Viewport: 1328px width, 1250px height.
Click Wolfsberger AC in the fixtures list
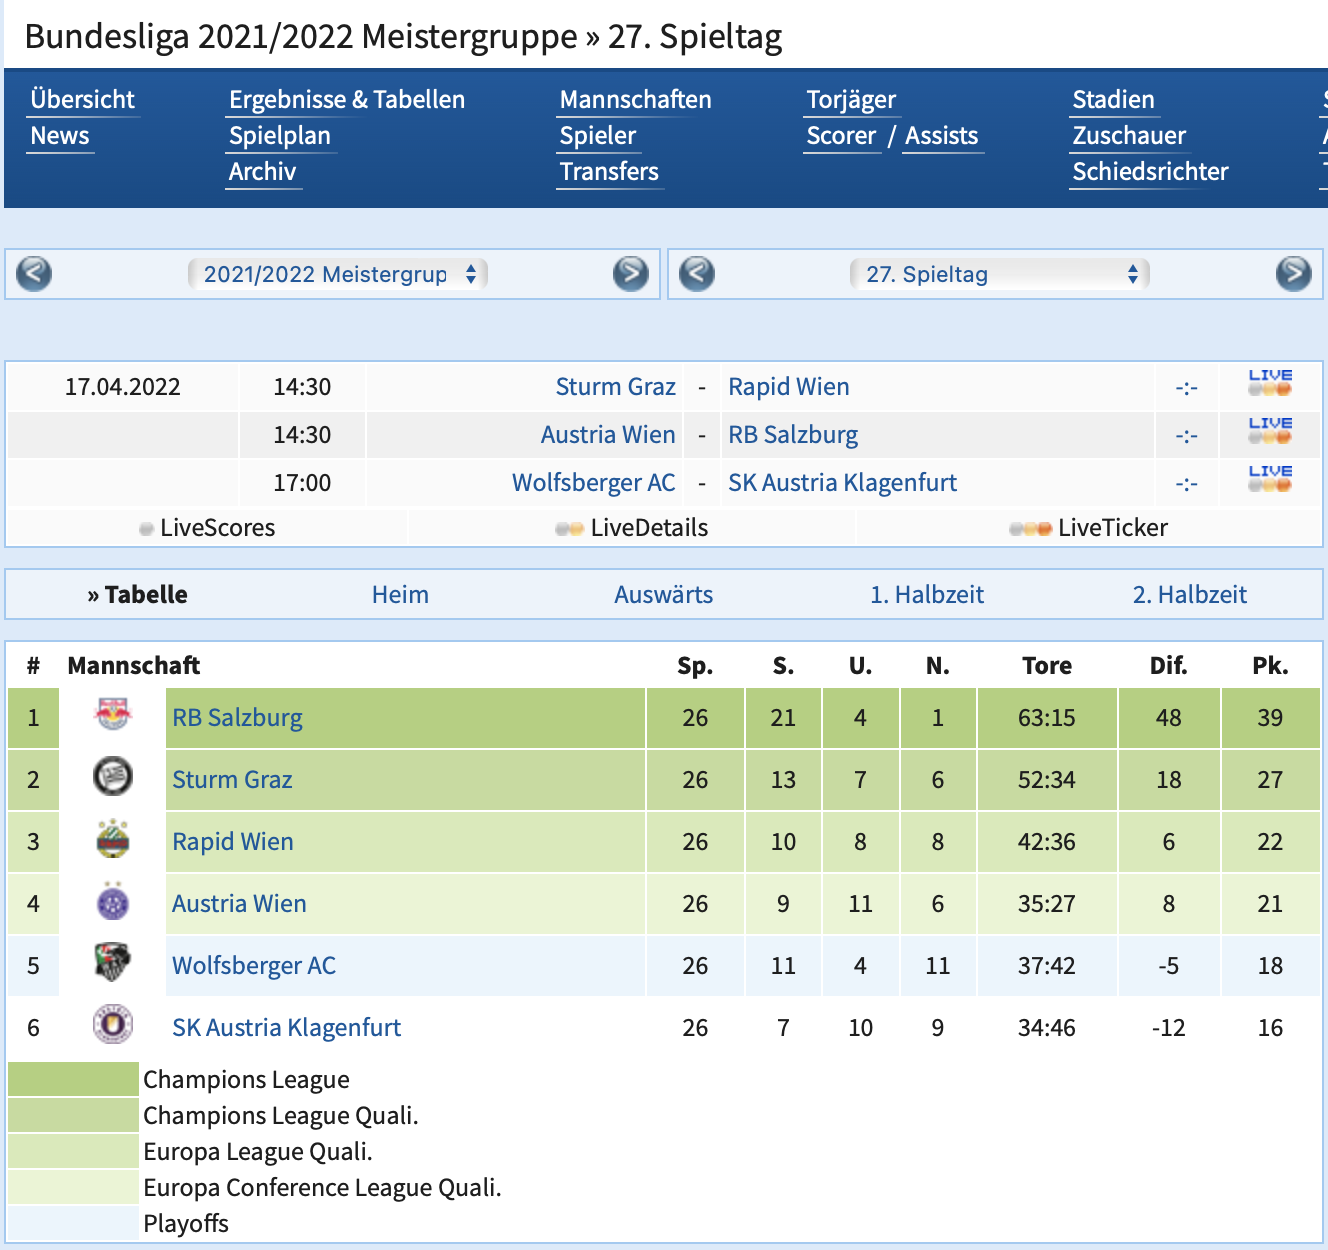click(594, 483)
